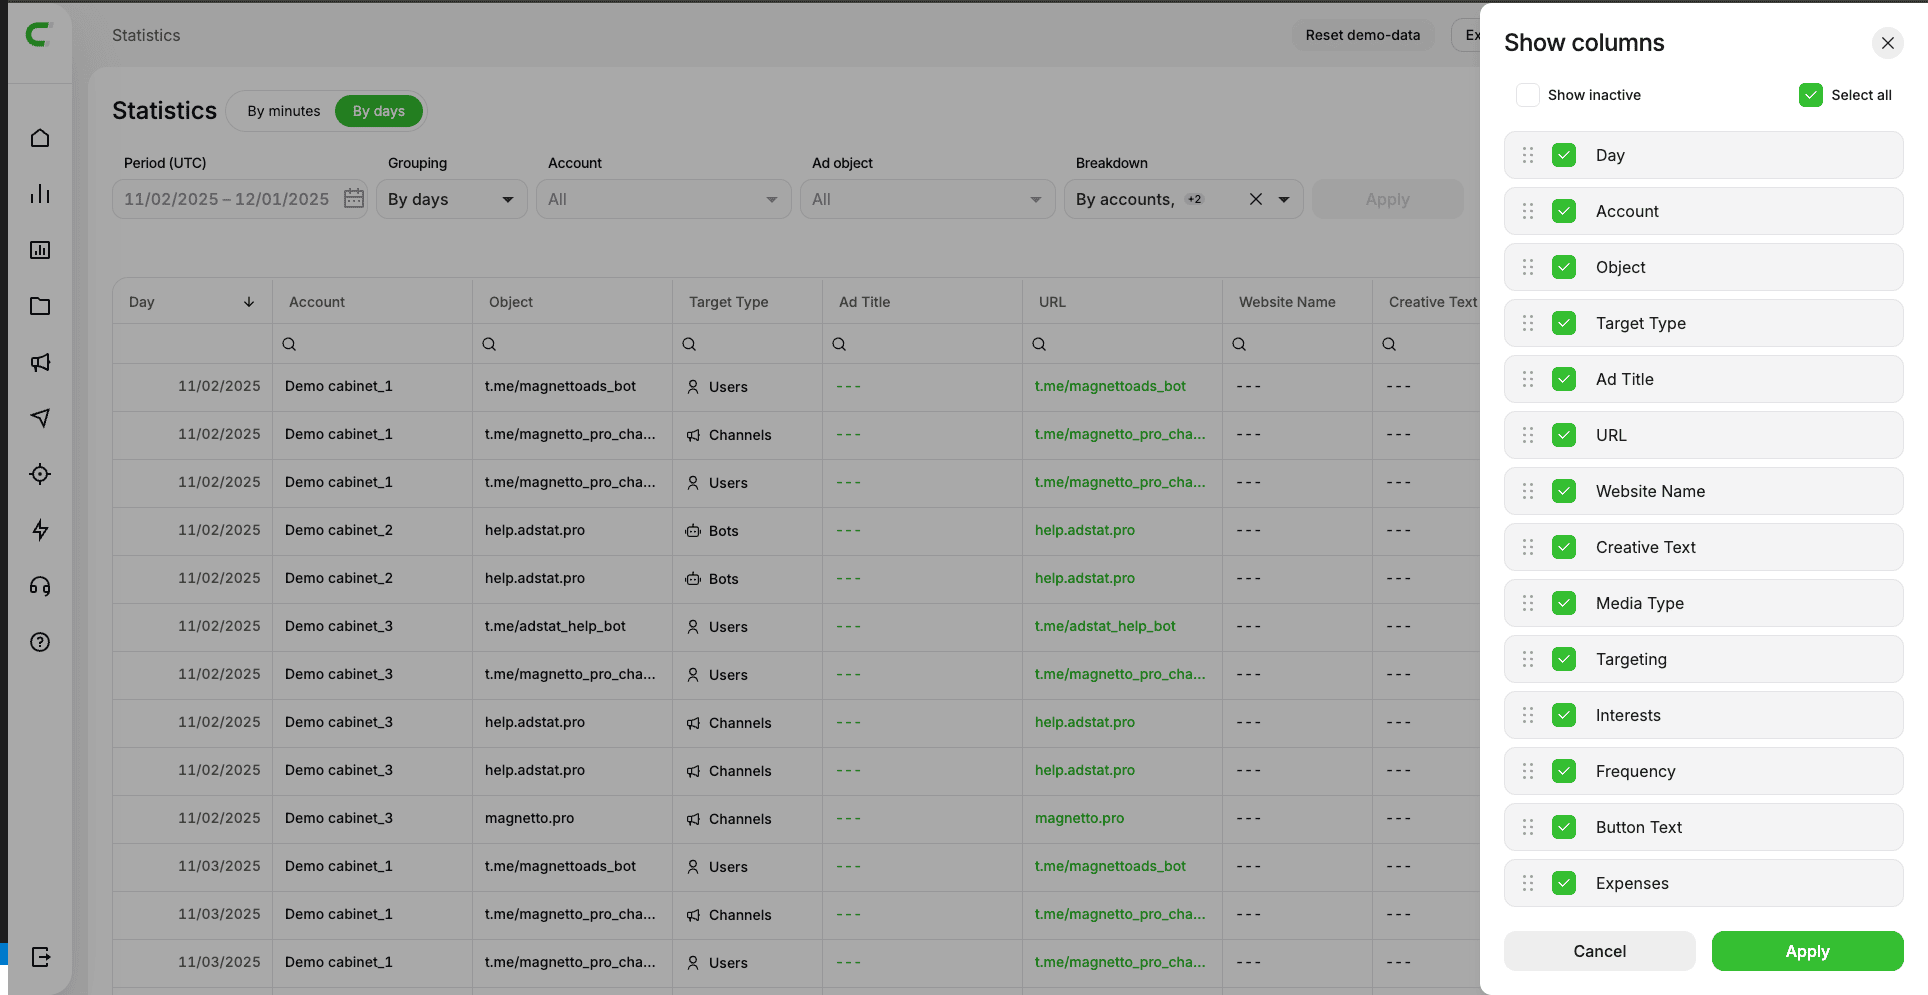Open the Account filter dropdown showing All
The width and height of the screenshot is (1928, 995).
(x=663, y=199)
